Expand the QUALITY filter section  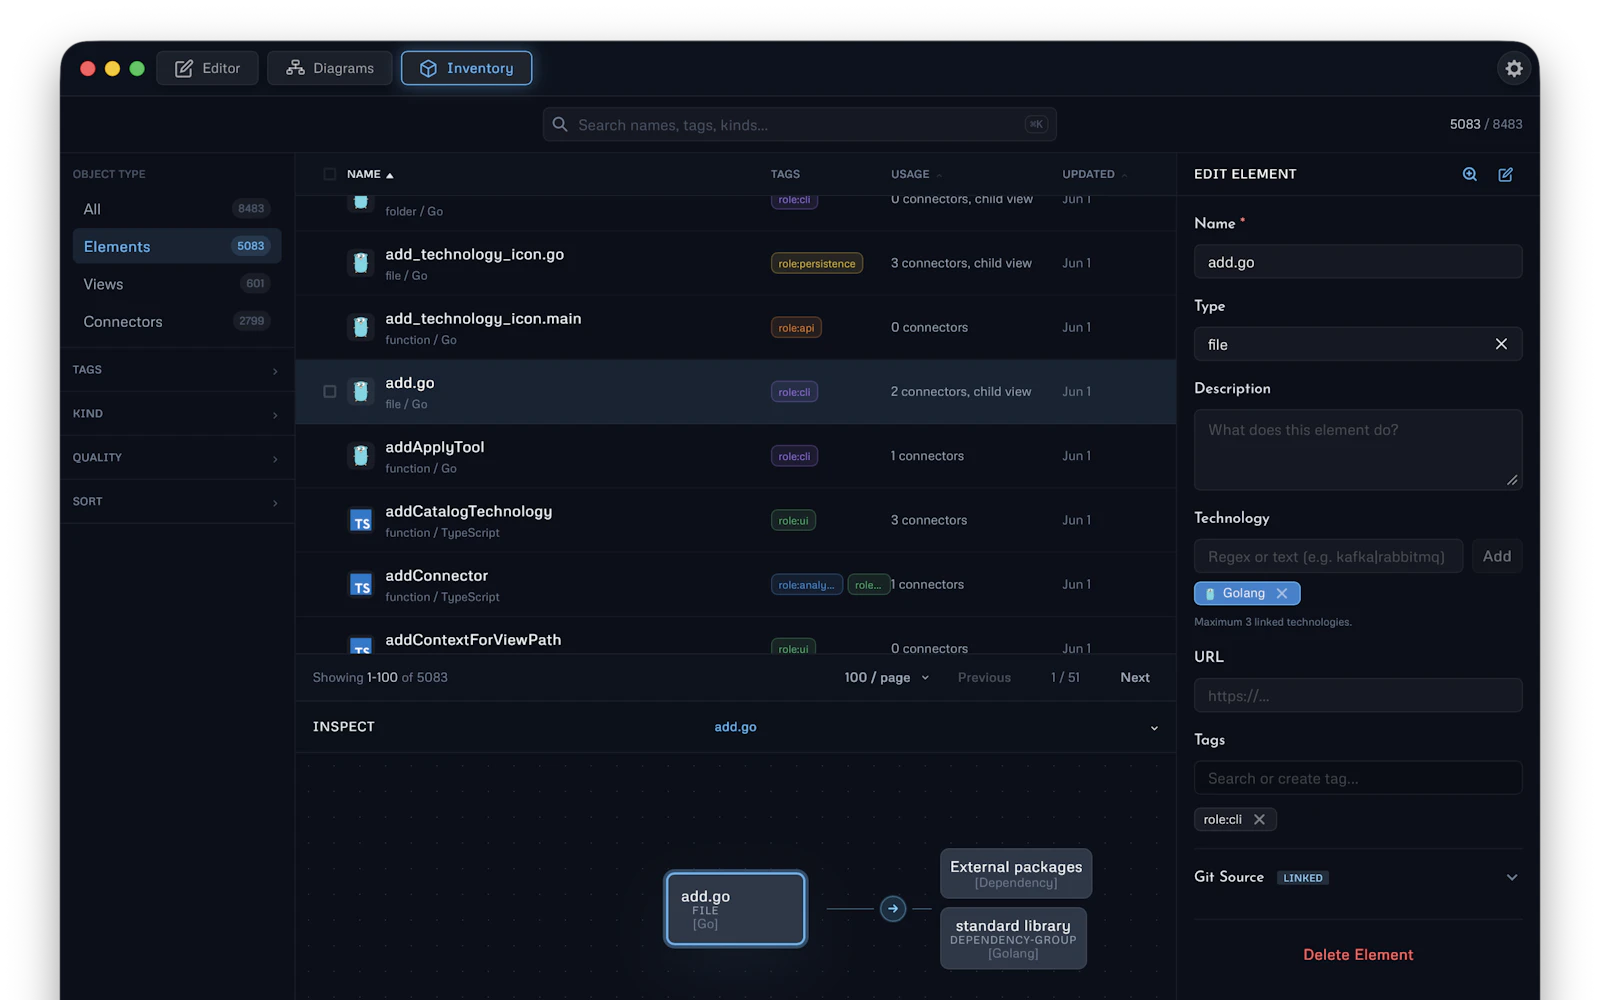click(176, 458)
